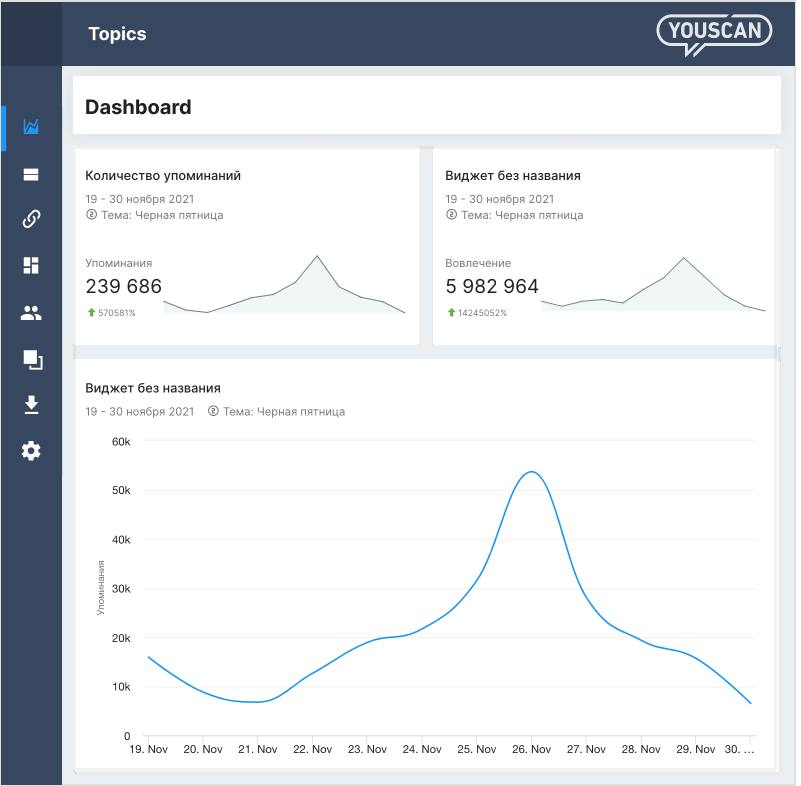Click the mentions stream card icon

coord(31,174)
